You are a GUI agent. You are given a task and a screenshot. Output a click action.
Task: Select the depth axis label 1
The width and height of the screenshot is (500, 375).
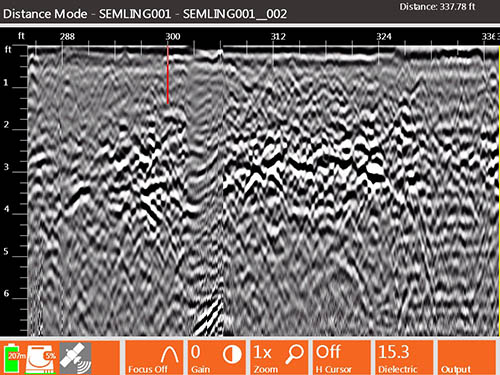click(x=6, y=83)
